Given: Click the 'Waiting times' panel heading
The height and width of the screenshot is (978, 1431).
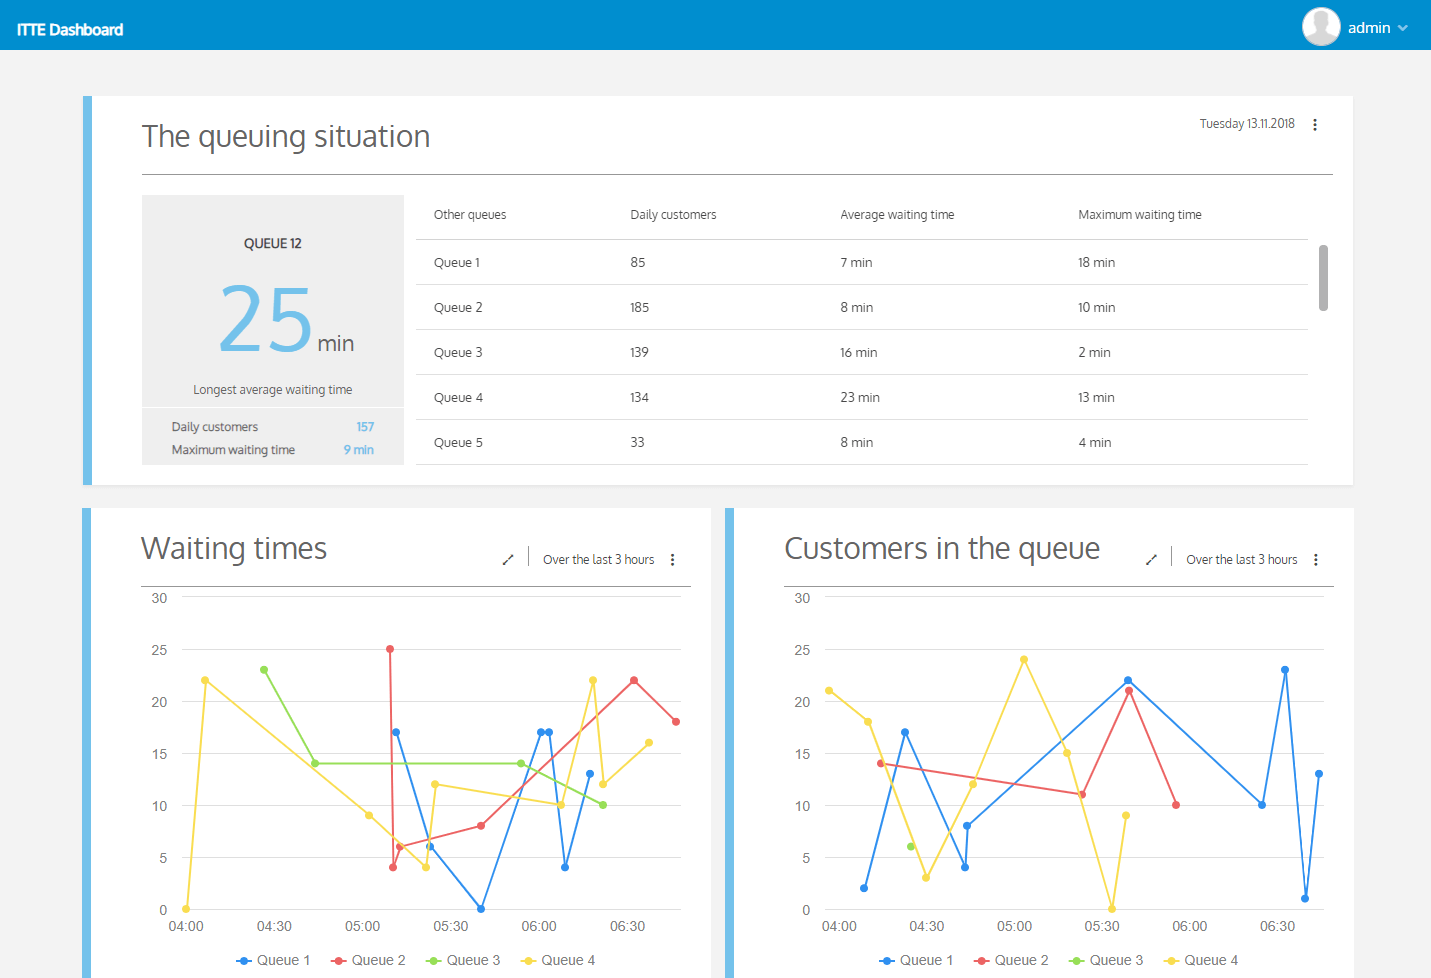Looking at the screenshot, I should [234, 549].
